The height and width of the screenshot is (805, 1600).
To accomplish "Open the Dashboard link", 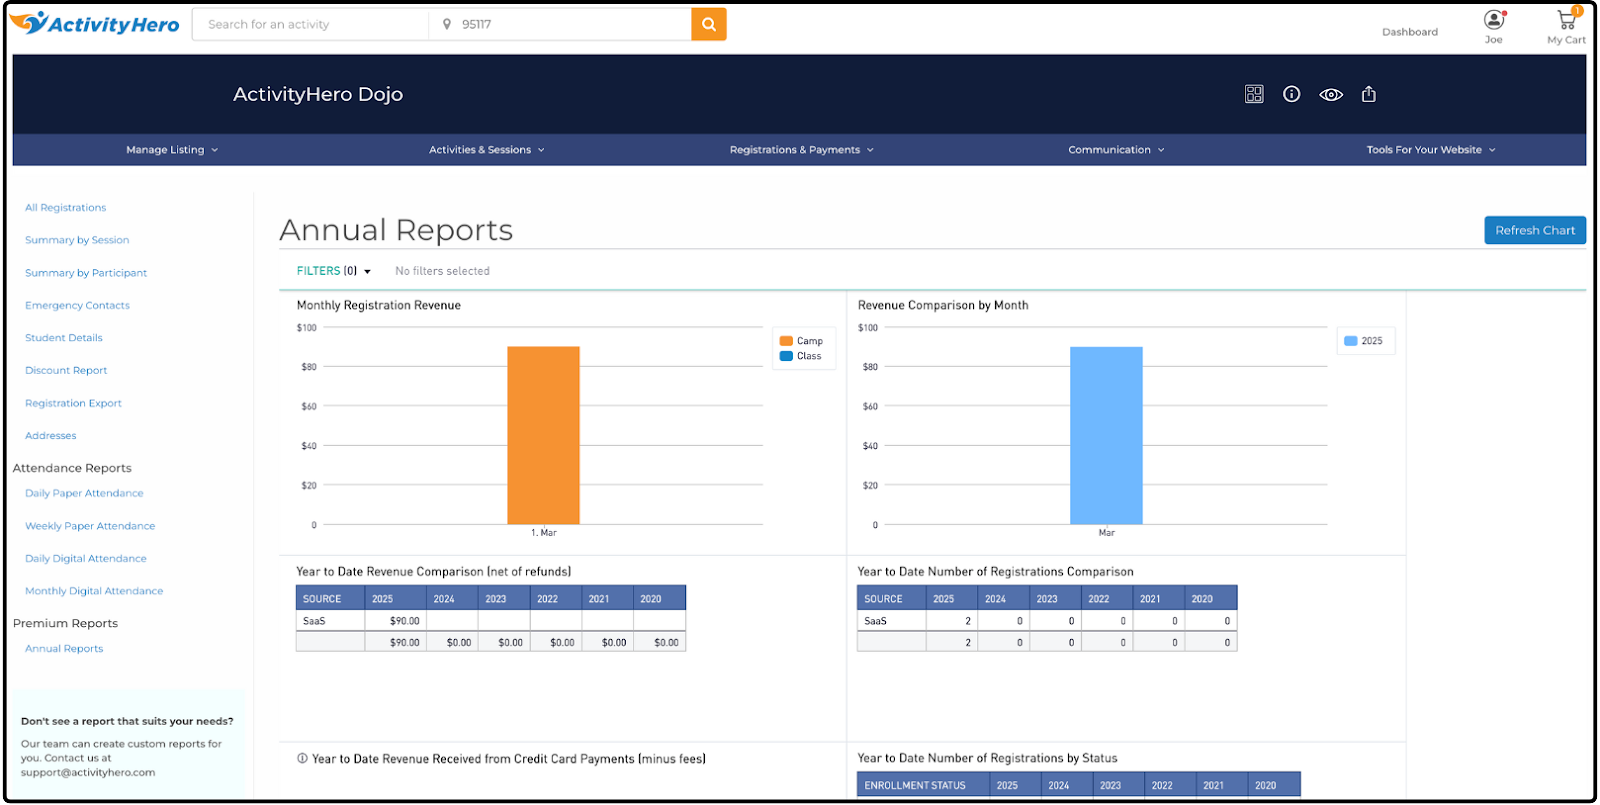I will click(x=1410, y=32).
